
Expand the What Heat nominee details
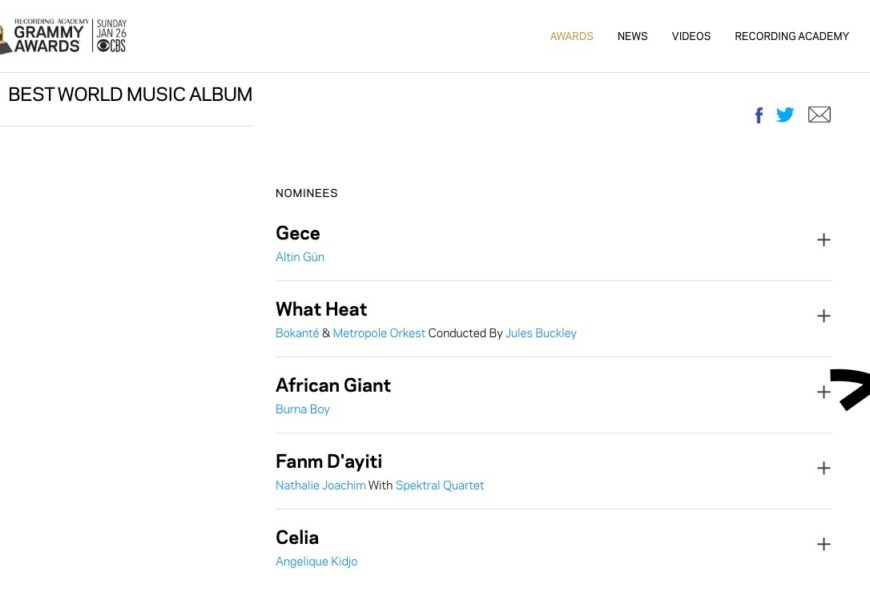pos(823,316)
